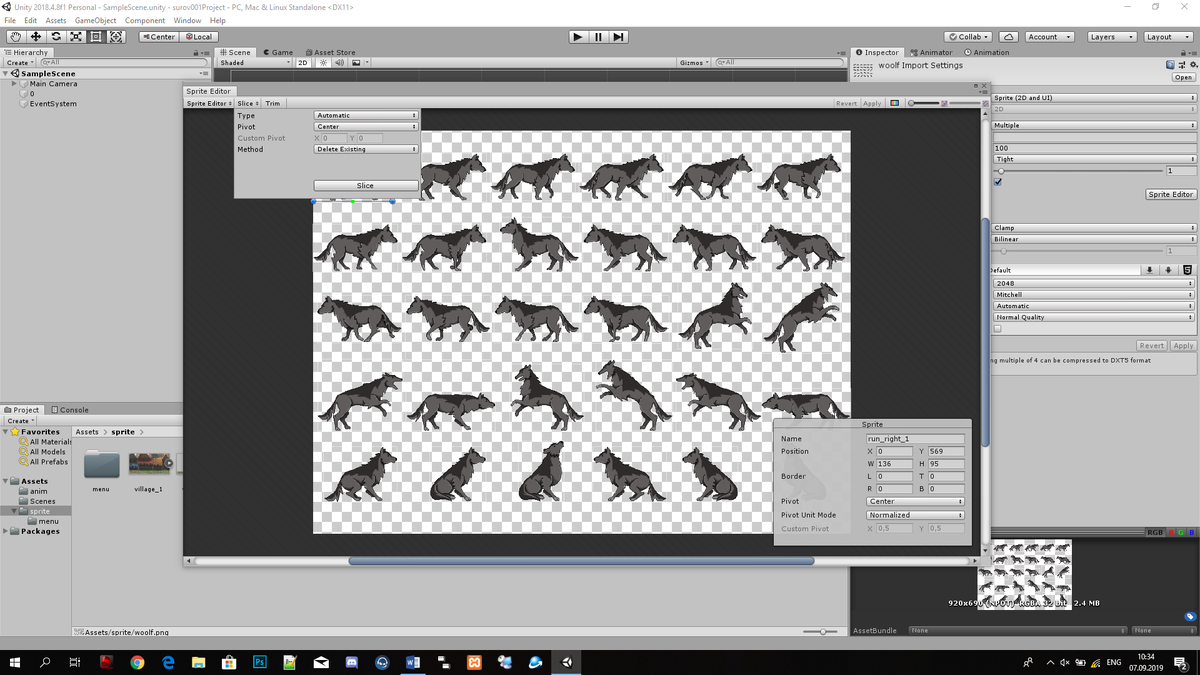This screenshot has height=675, width=1200.
Task: Click Unity icon in the taskbar
Action: point(567,662)
